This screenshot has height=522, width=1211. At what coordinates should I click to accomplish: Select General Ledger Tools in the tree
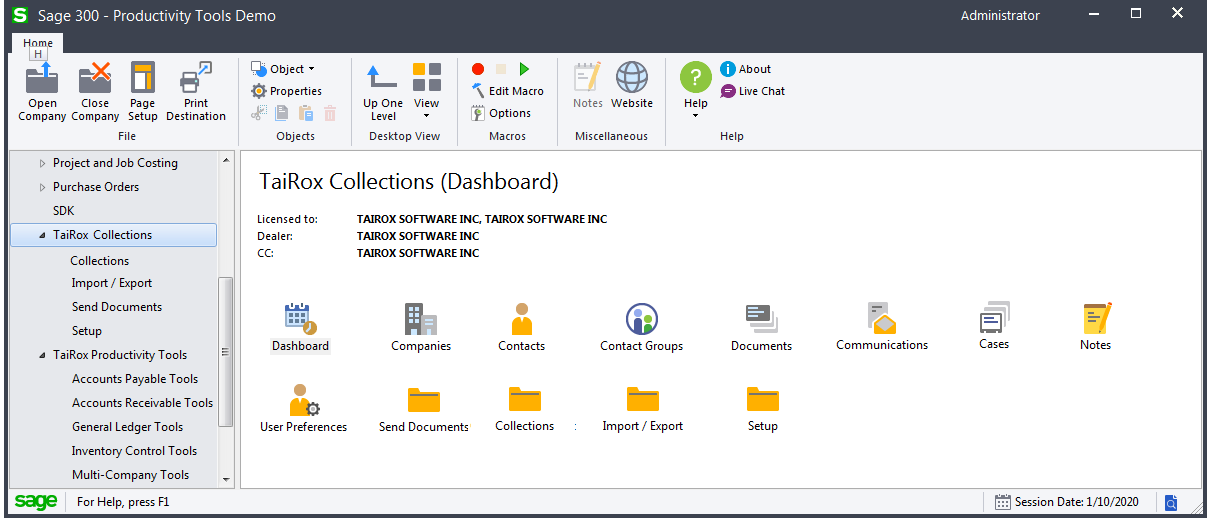(x=128, y=427)
